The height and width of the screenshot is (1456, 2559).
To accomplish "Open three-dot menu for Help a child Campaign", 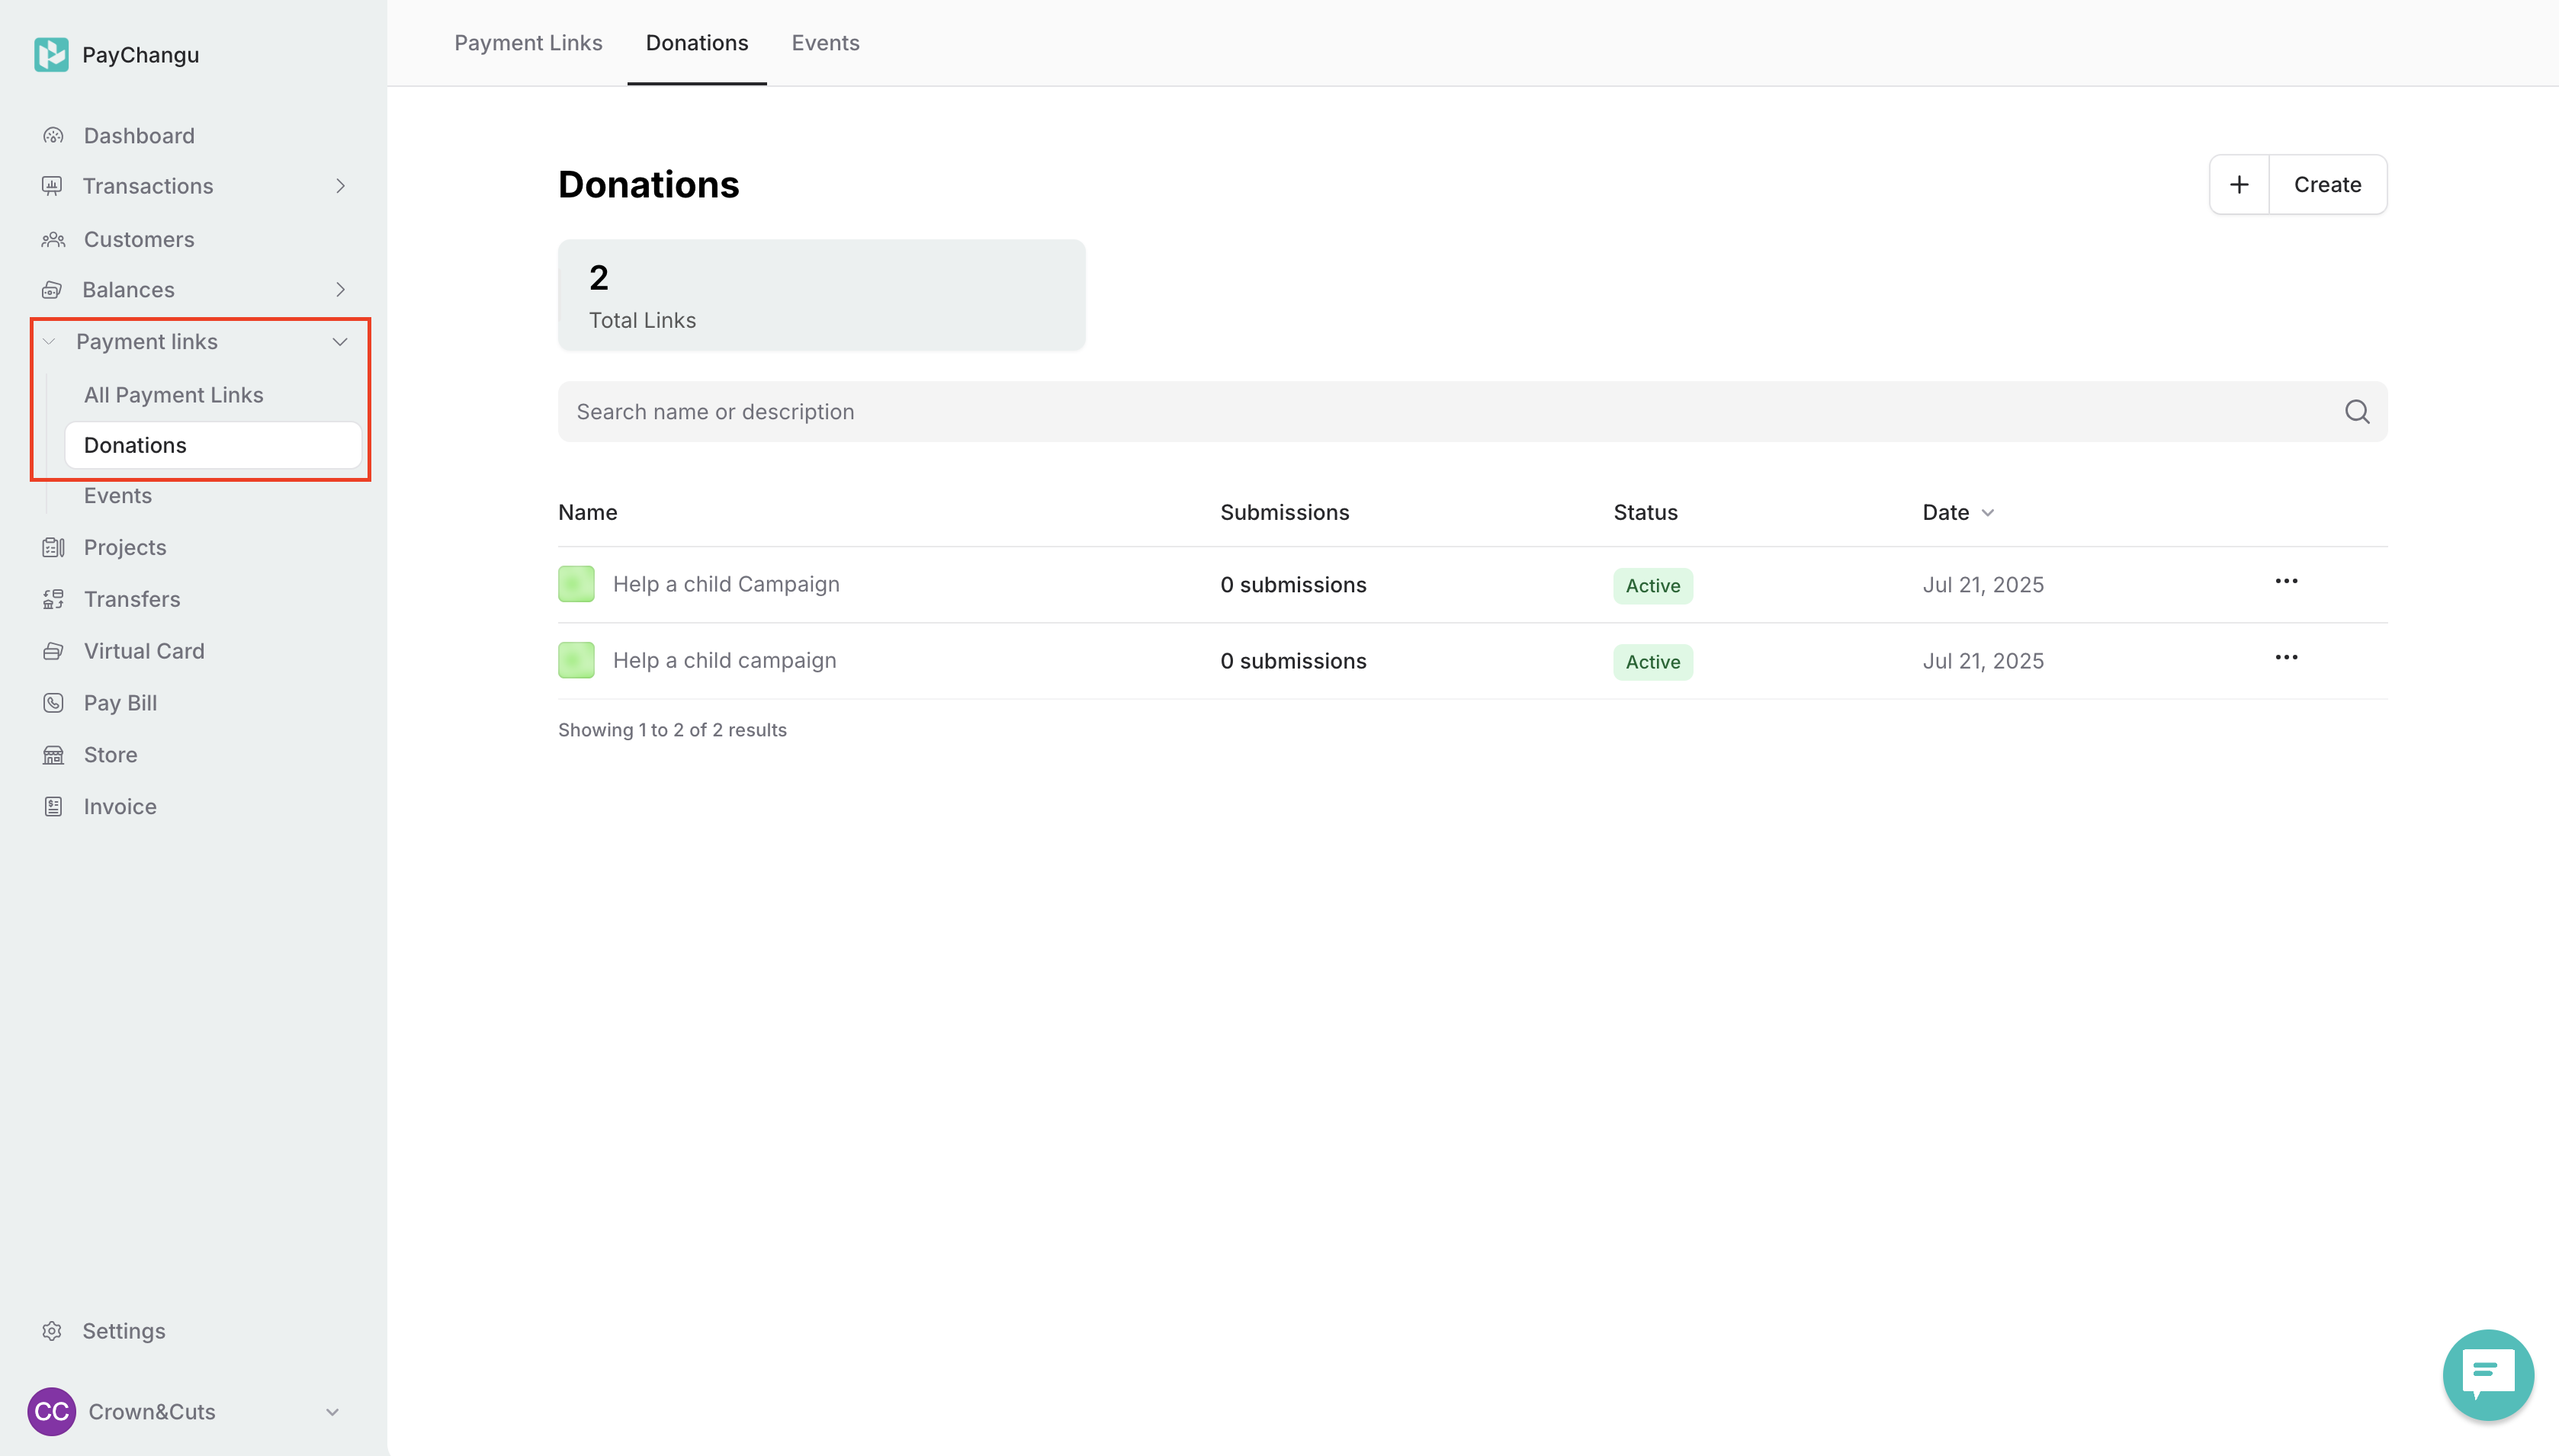I will pos(2285,581).
